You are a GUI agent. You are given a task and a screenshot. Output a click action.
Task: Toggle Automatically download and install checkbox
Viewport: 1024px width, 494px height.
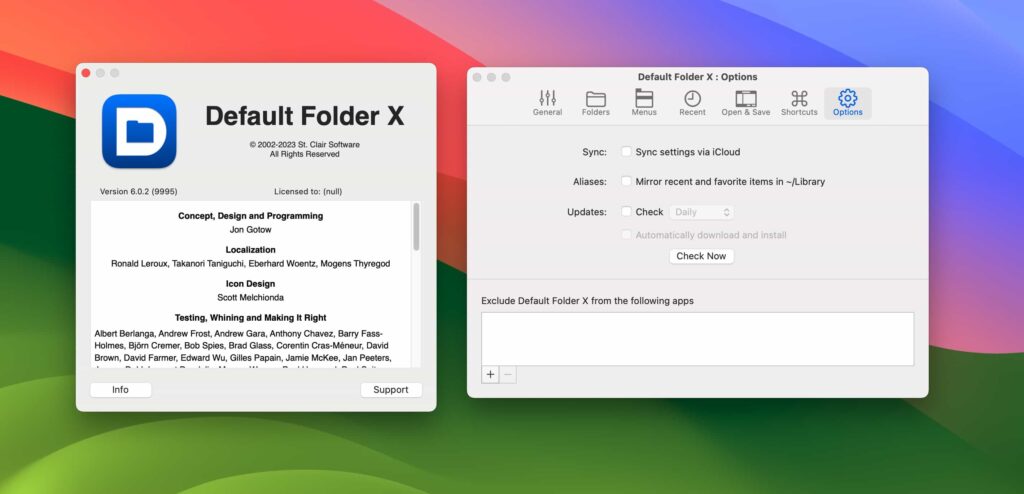click(x=626, y=235)
